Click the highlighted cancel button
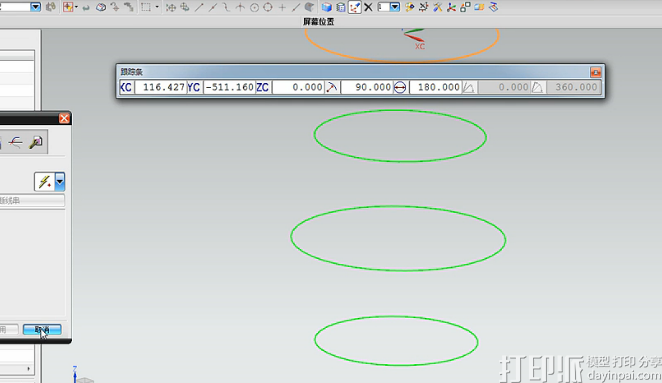The width and height of the screenshot is (662, 383). click(x=42, y=329)
